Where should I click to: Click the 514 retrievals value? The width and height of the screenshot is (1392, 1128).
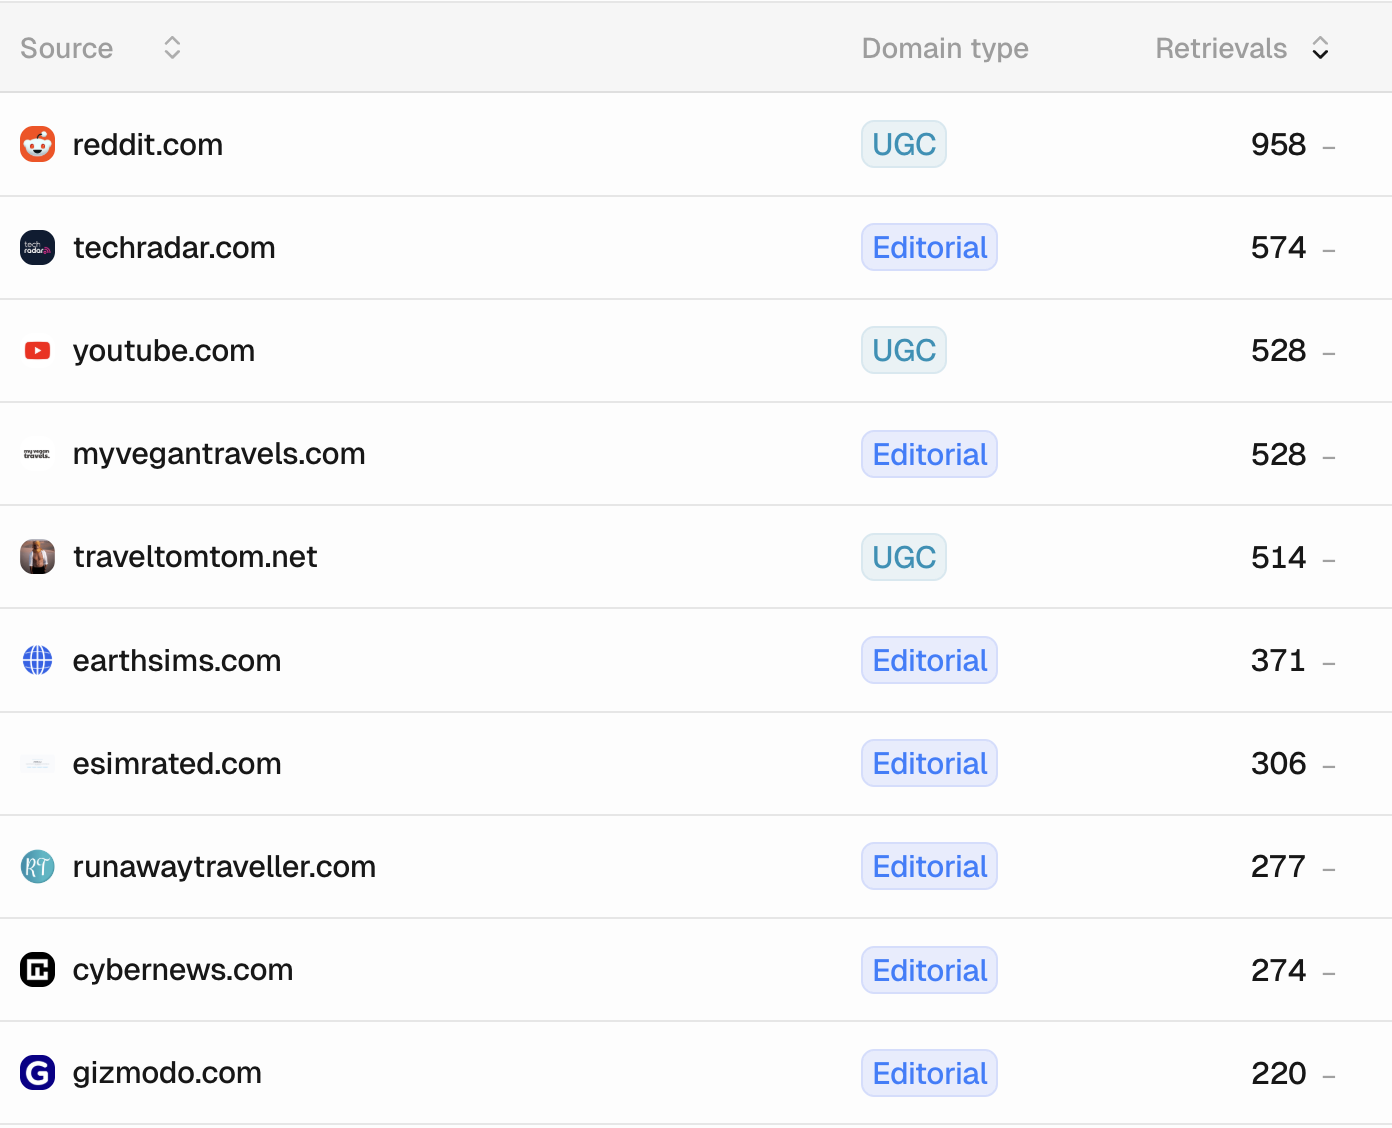[x=1278, y=557]
